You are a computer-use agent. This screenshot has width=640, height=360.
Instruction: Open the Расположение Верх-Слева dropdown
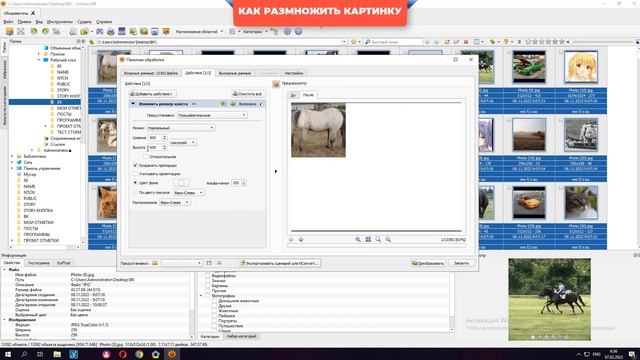pos(174,202)
